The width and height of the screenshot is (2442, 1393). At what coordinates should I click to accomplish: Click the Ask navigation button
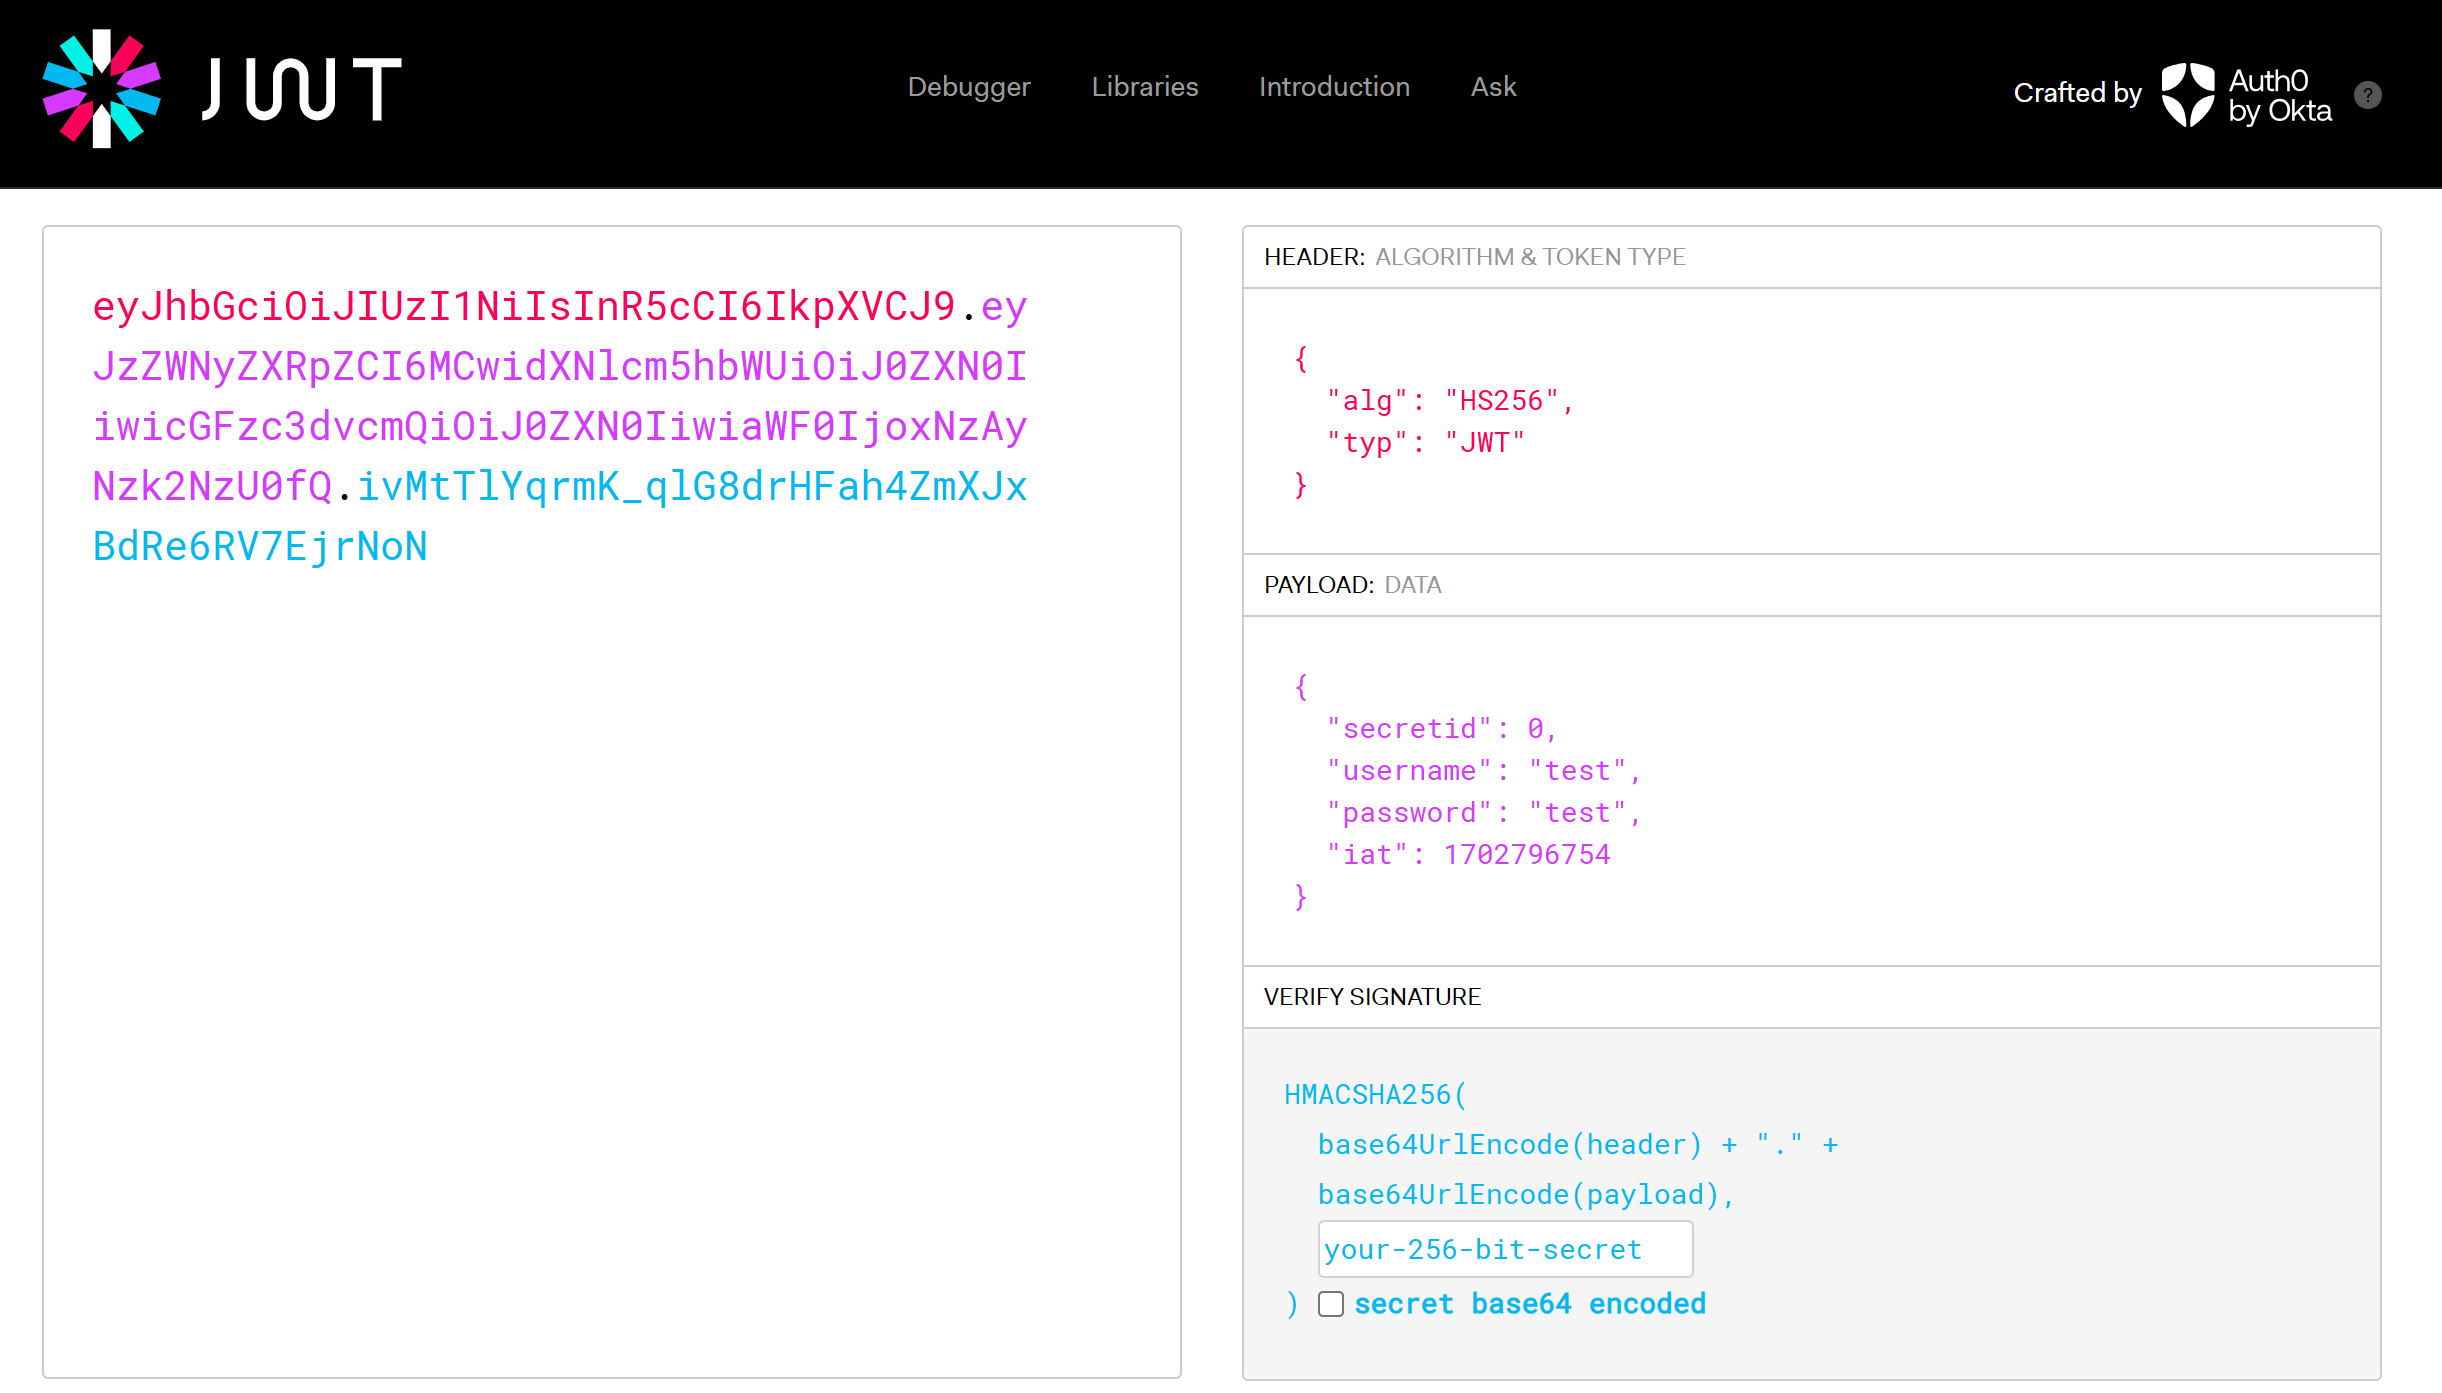(x=1493, y=87)
